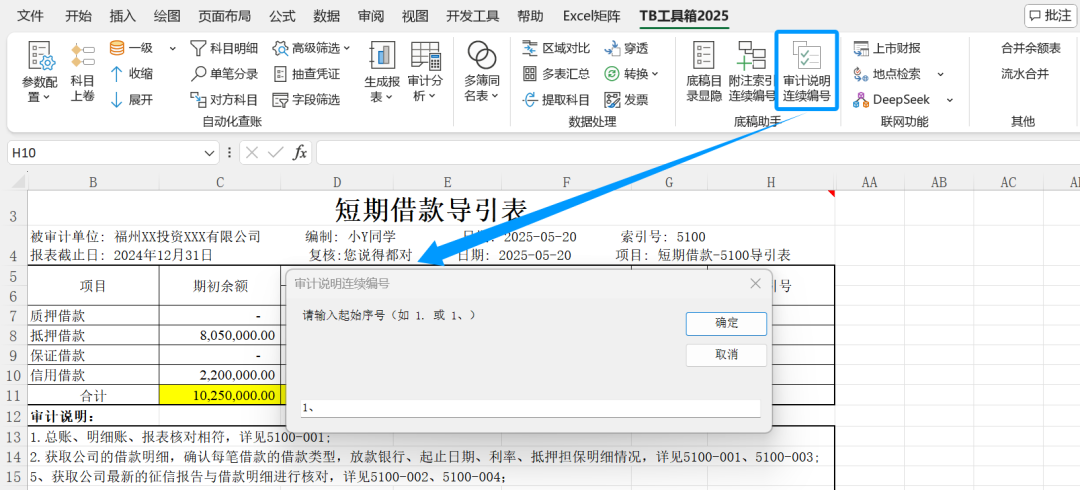Click the 转换 tool
The image size is (1080, 490).
tap(631, 74)
